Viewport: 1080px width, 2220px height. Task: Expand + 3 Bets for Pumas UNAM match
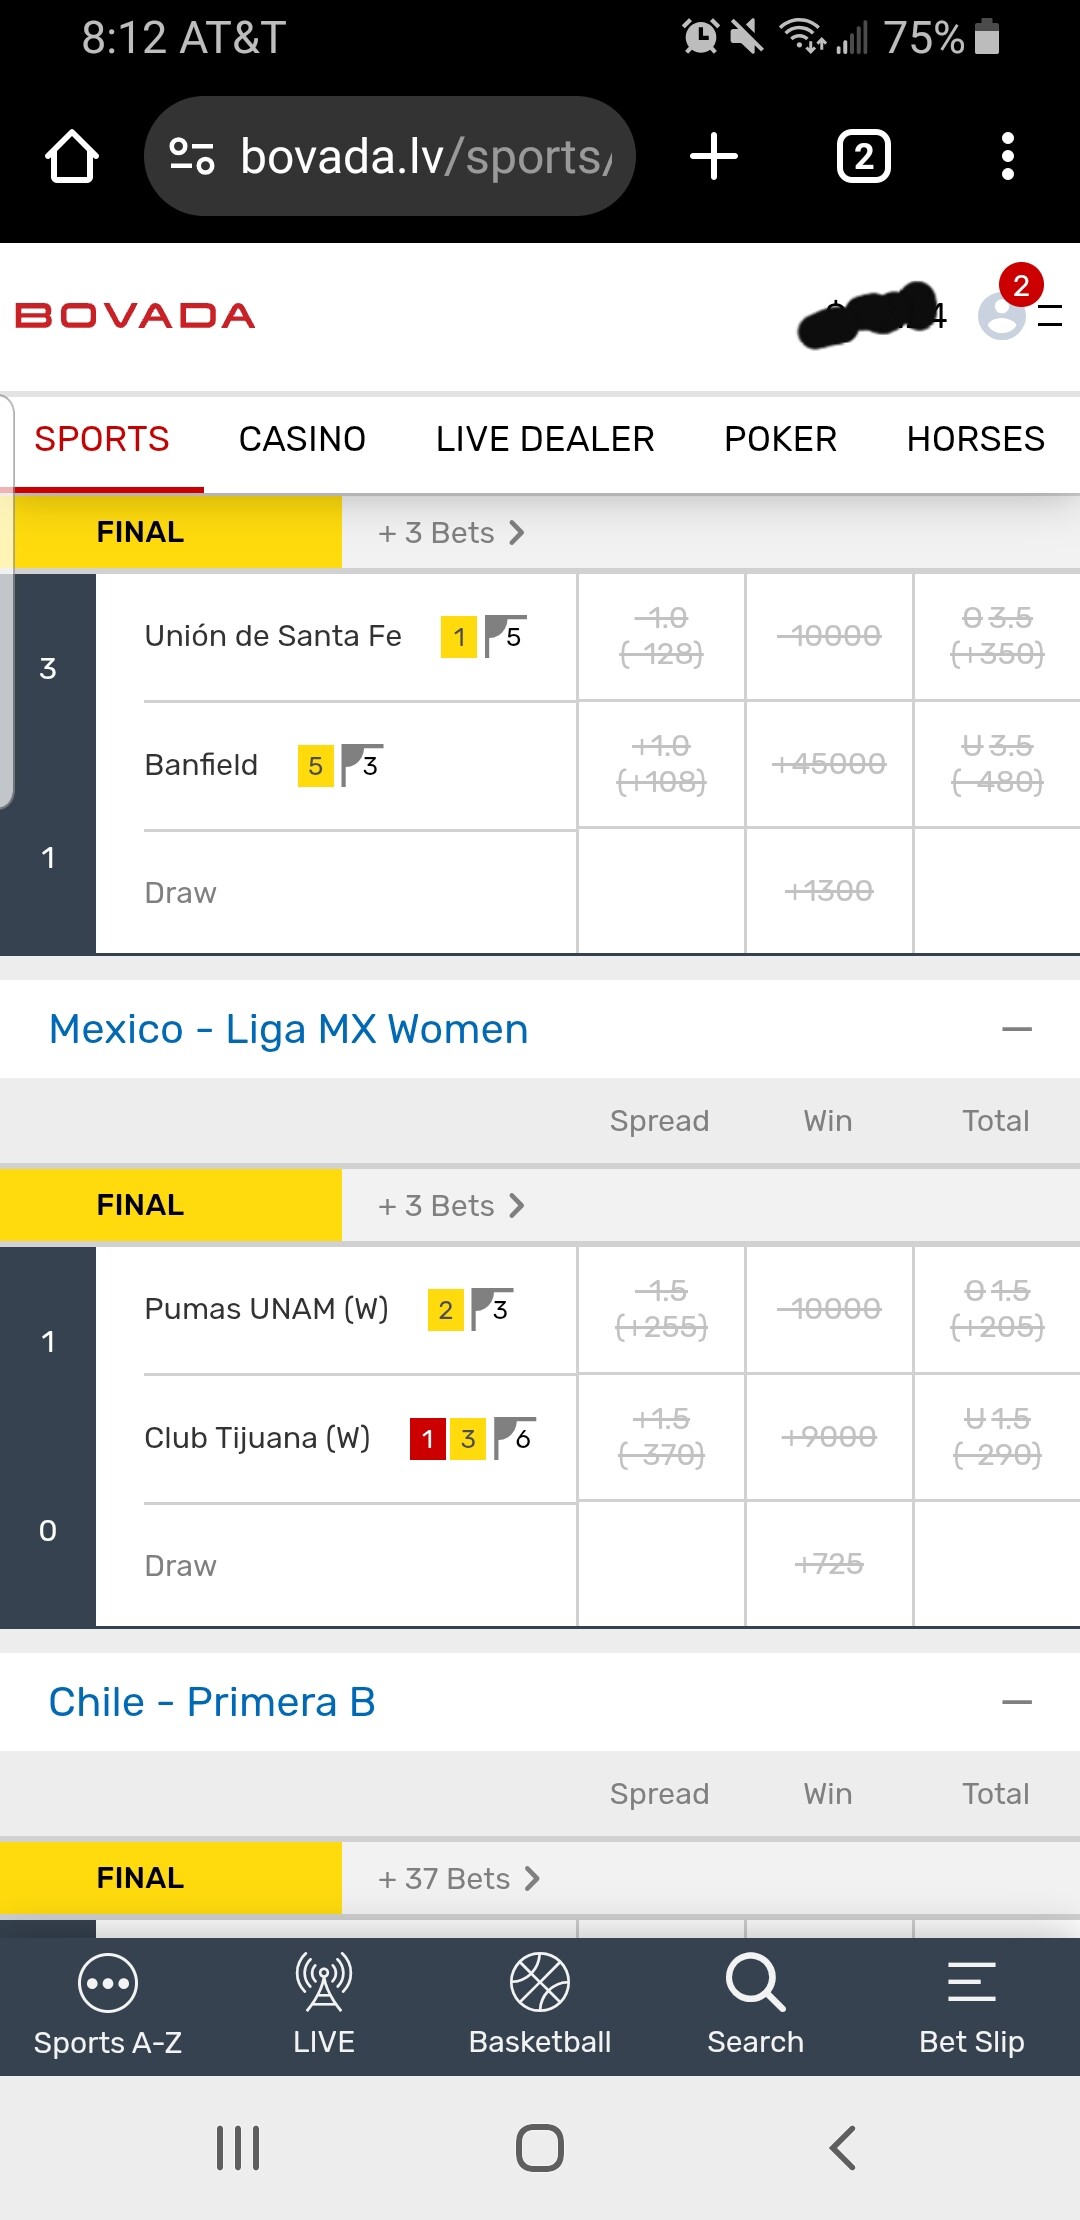(451, 1206)
